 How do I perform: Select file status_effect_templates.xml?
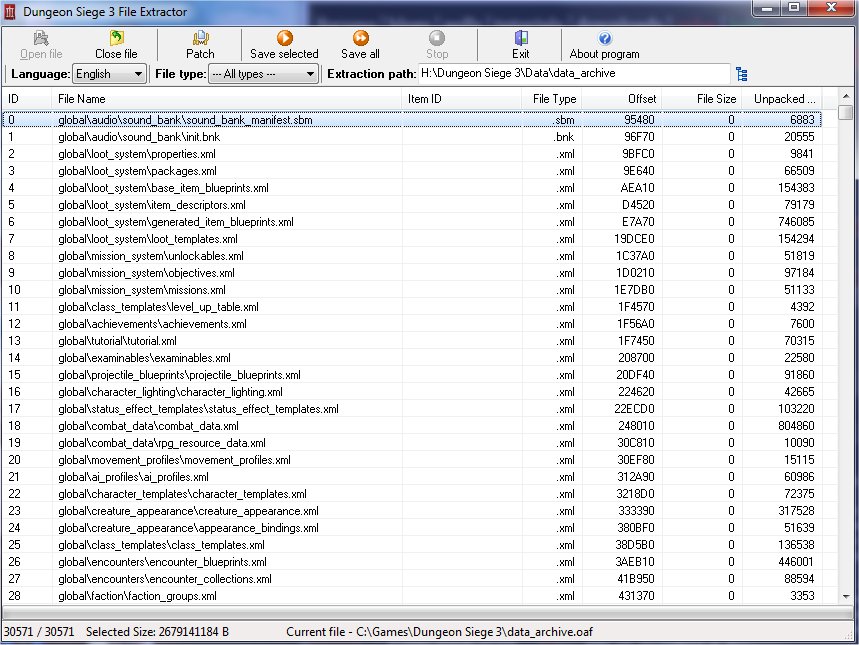click(412, 409)
